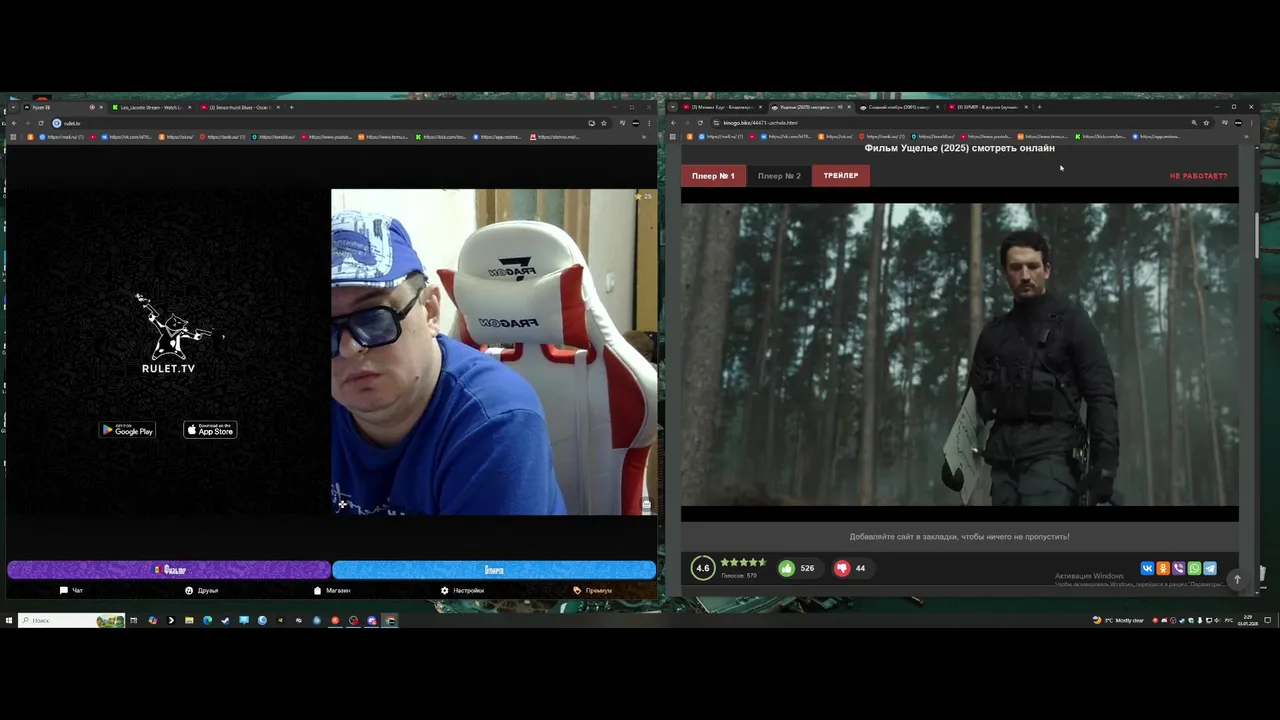This screenshot has width=1280, height=720.
Task: Open the Premium tab in Rulet.tv
Action: tap(592, 590)
